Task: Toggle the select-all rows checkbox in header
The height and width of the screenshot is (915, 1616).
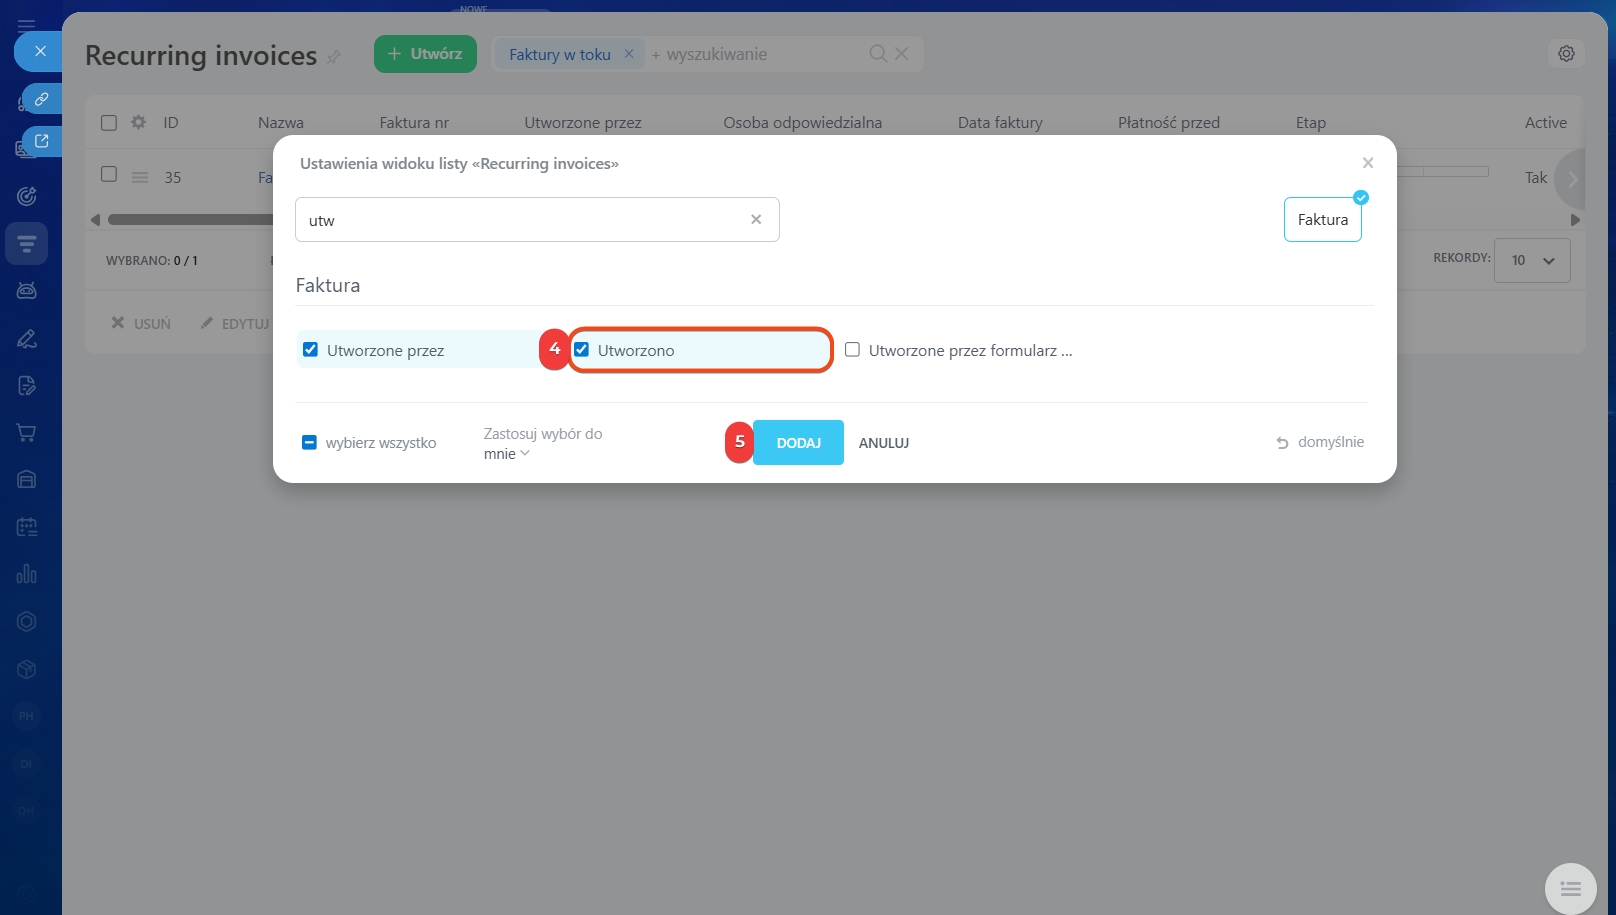Action: 109,122
